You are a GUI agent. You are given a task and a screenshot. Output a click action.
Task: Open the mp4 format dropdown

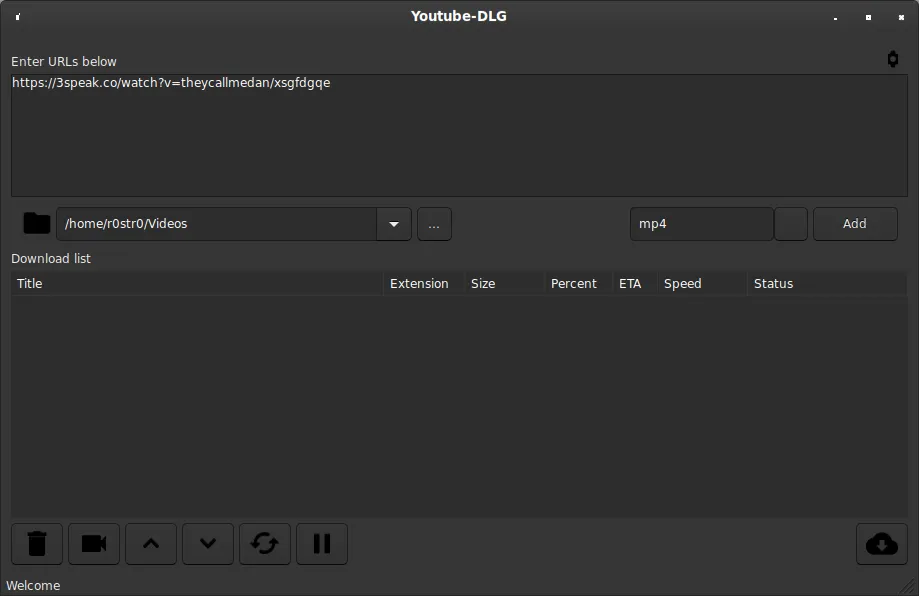point(702,224)
